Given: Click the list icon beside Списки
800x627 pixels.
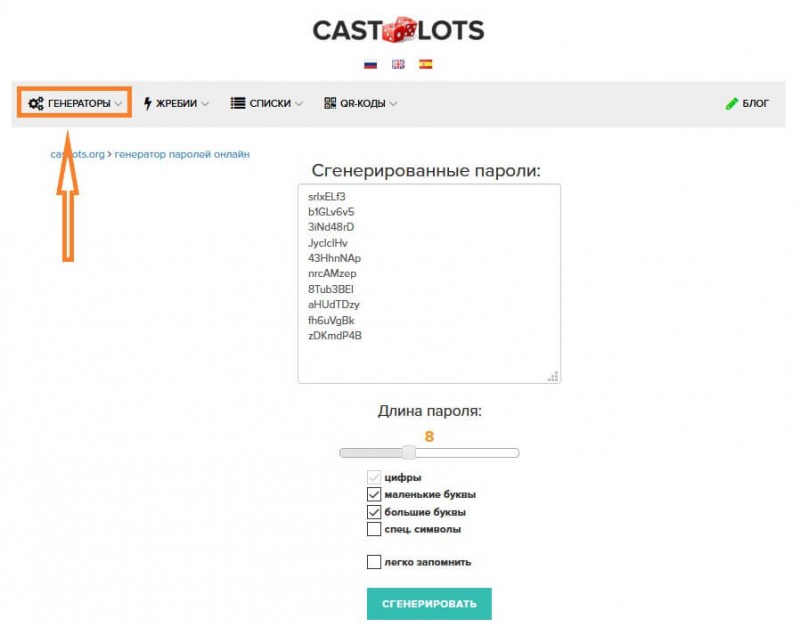Looking at the screenshot, I should pos(238,103).
